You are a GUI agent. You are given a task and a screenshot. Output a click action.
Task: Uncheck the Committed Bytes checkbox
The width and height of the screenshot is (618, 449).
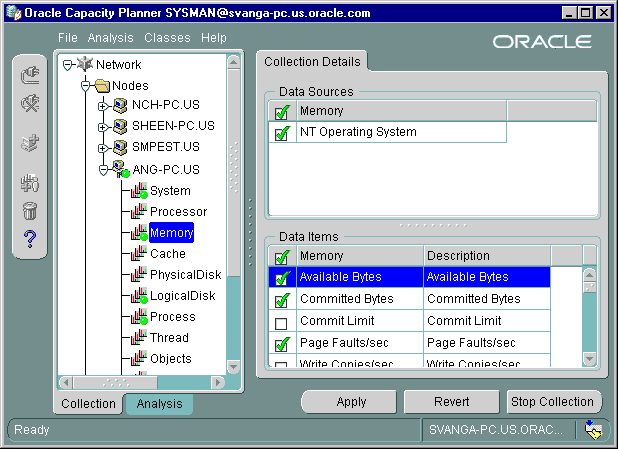(x=281, y=299)
